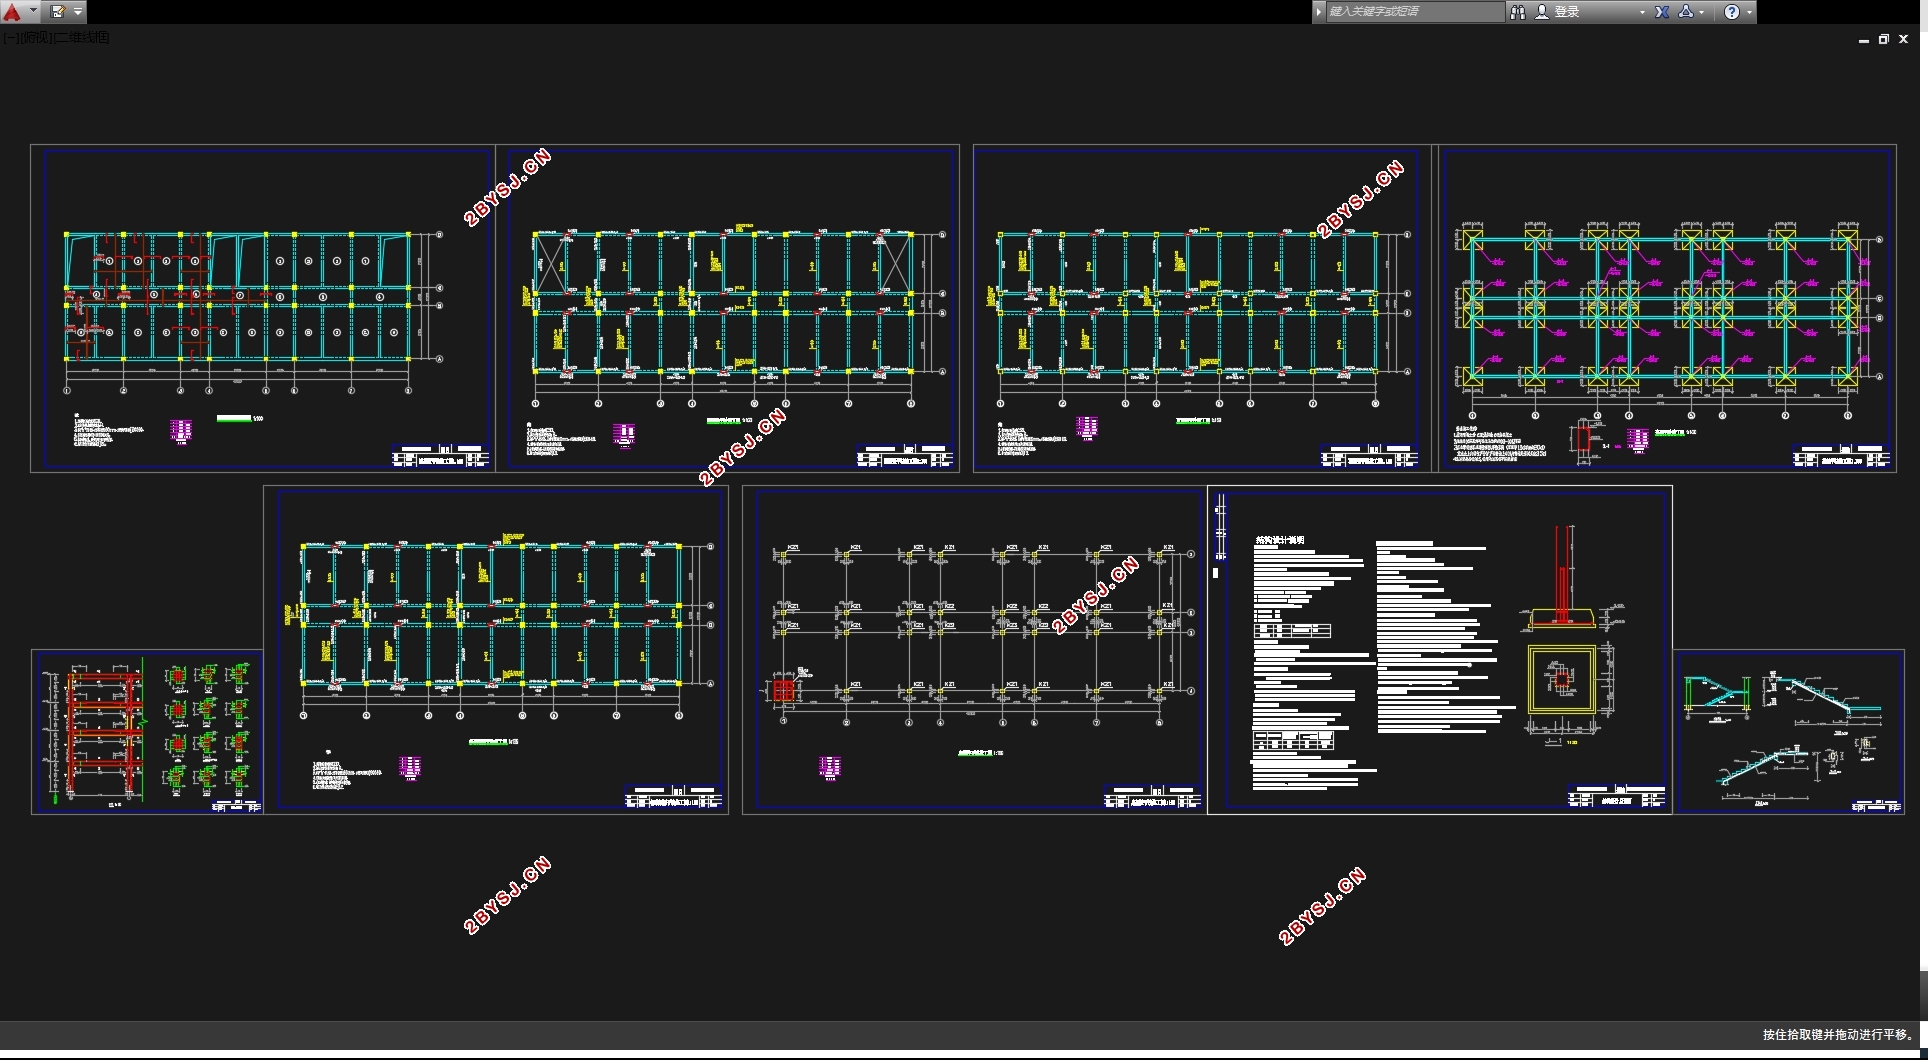Expand the InfoCenter search arrow
The width and height of the screenshot is (1928, 1060).
(x=1319, y=12)
